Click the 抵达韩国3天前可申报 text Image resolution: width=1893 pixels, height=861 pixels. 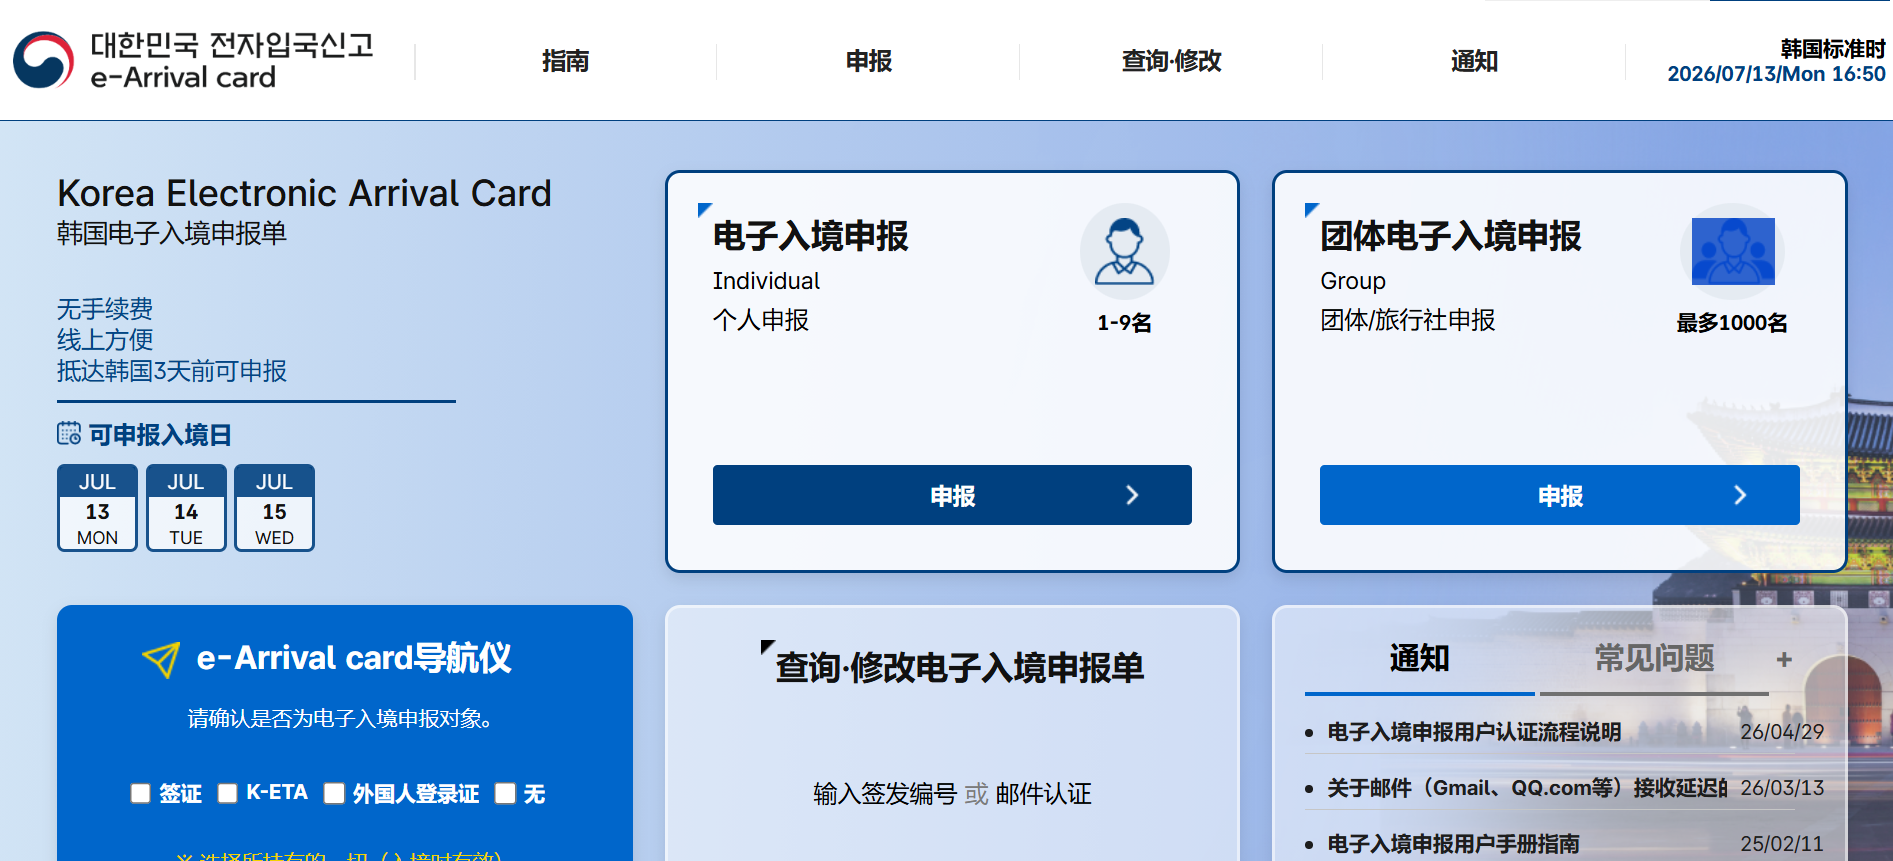click(172, 371)
